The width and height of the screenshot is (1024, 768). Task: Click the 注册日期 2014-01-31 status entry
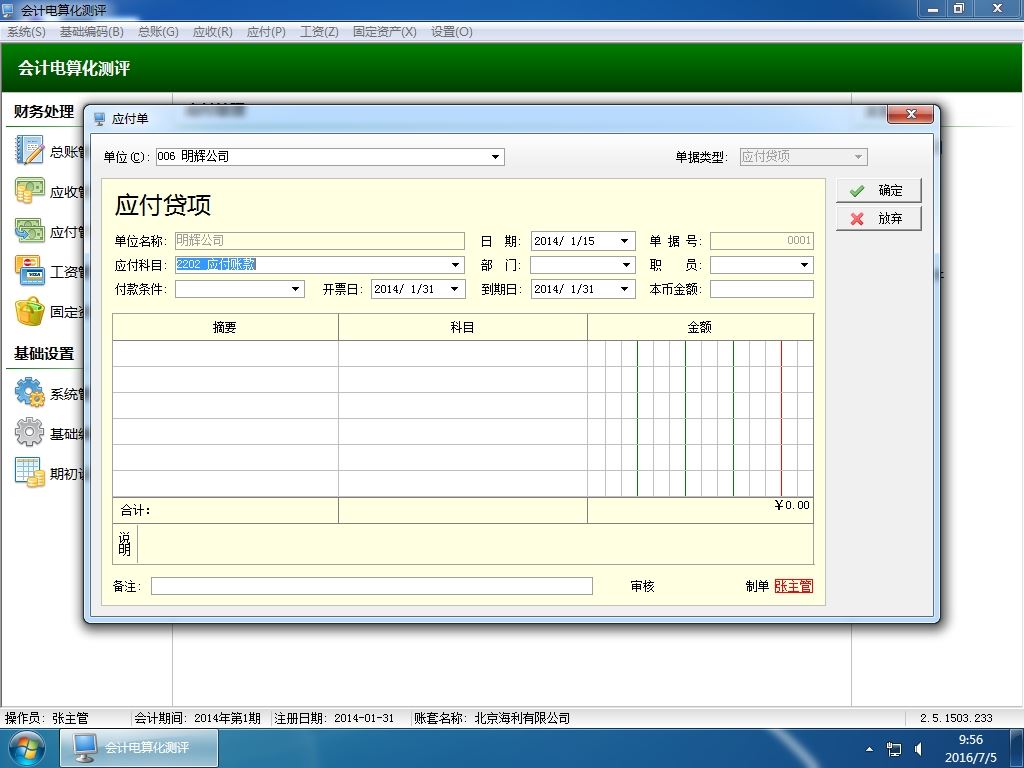click(334, 718)
